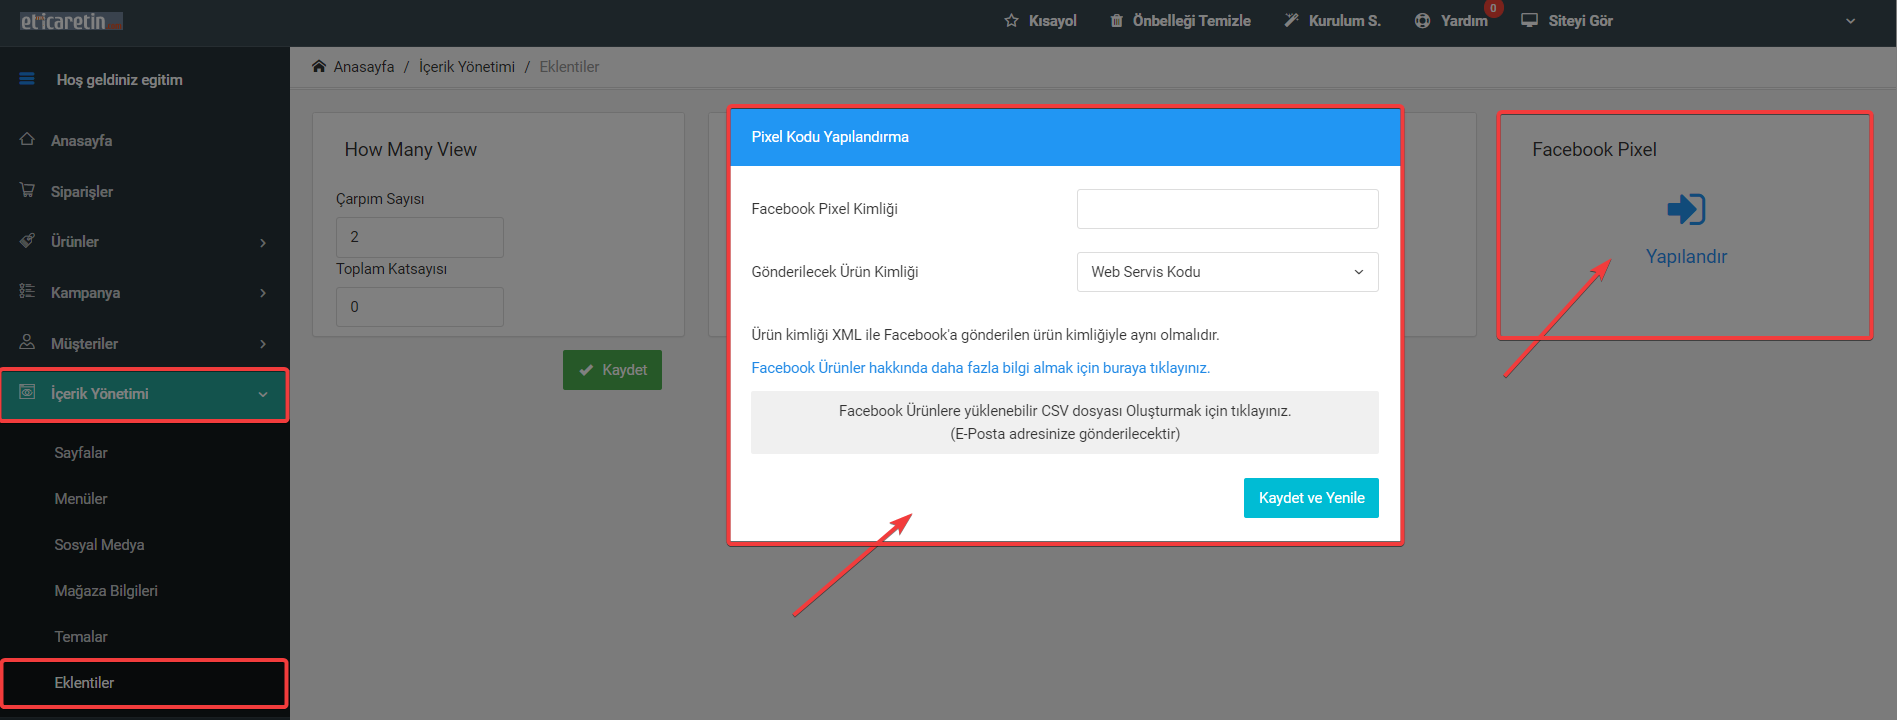Click the Önbelleği Temizle text
The height and width of the screenshot is (720, 1897).
pos(1192,21)
